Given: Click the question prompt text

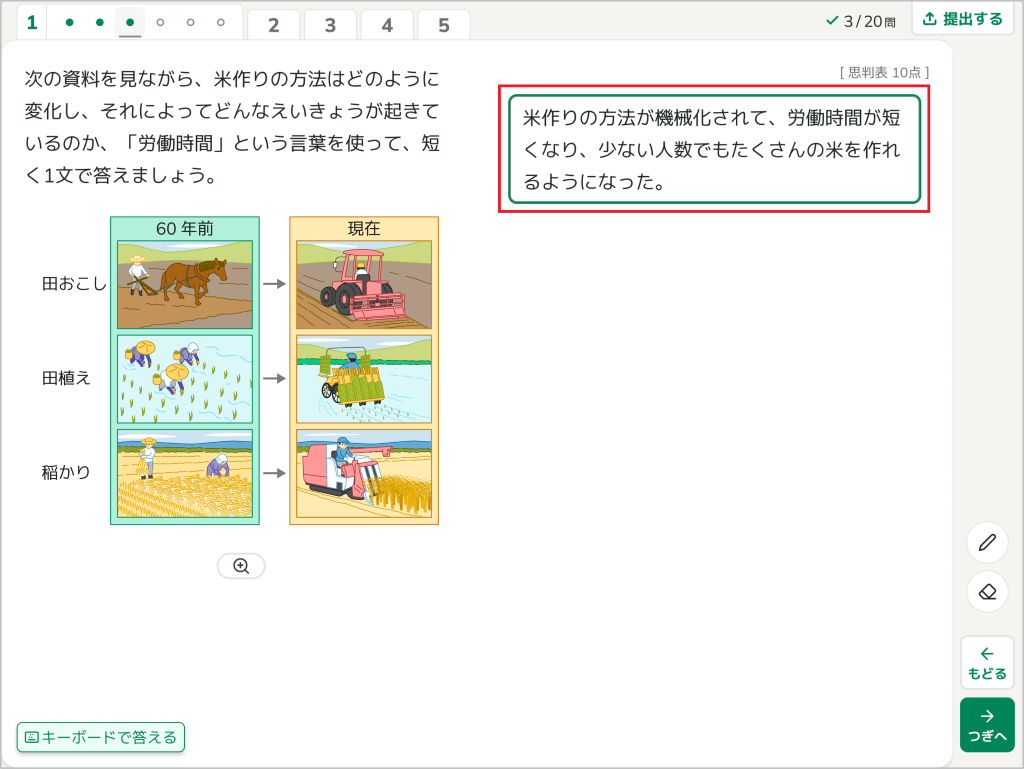Looking at the screenshot, I should (232, 127).
